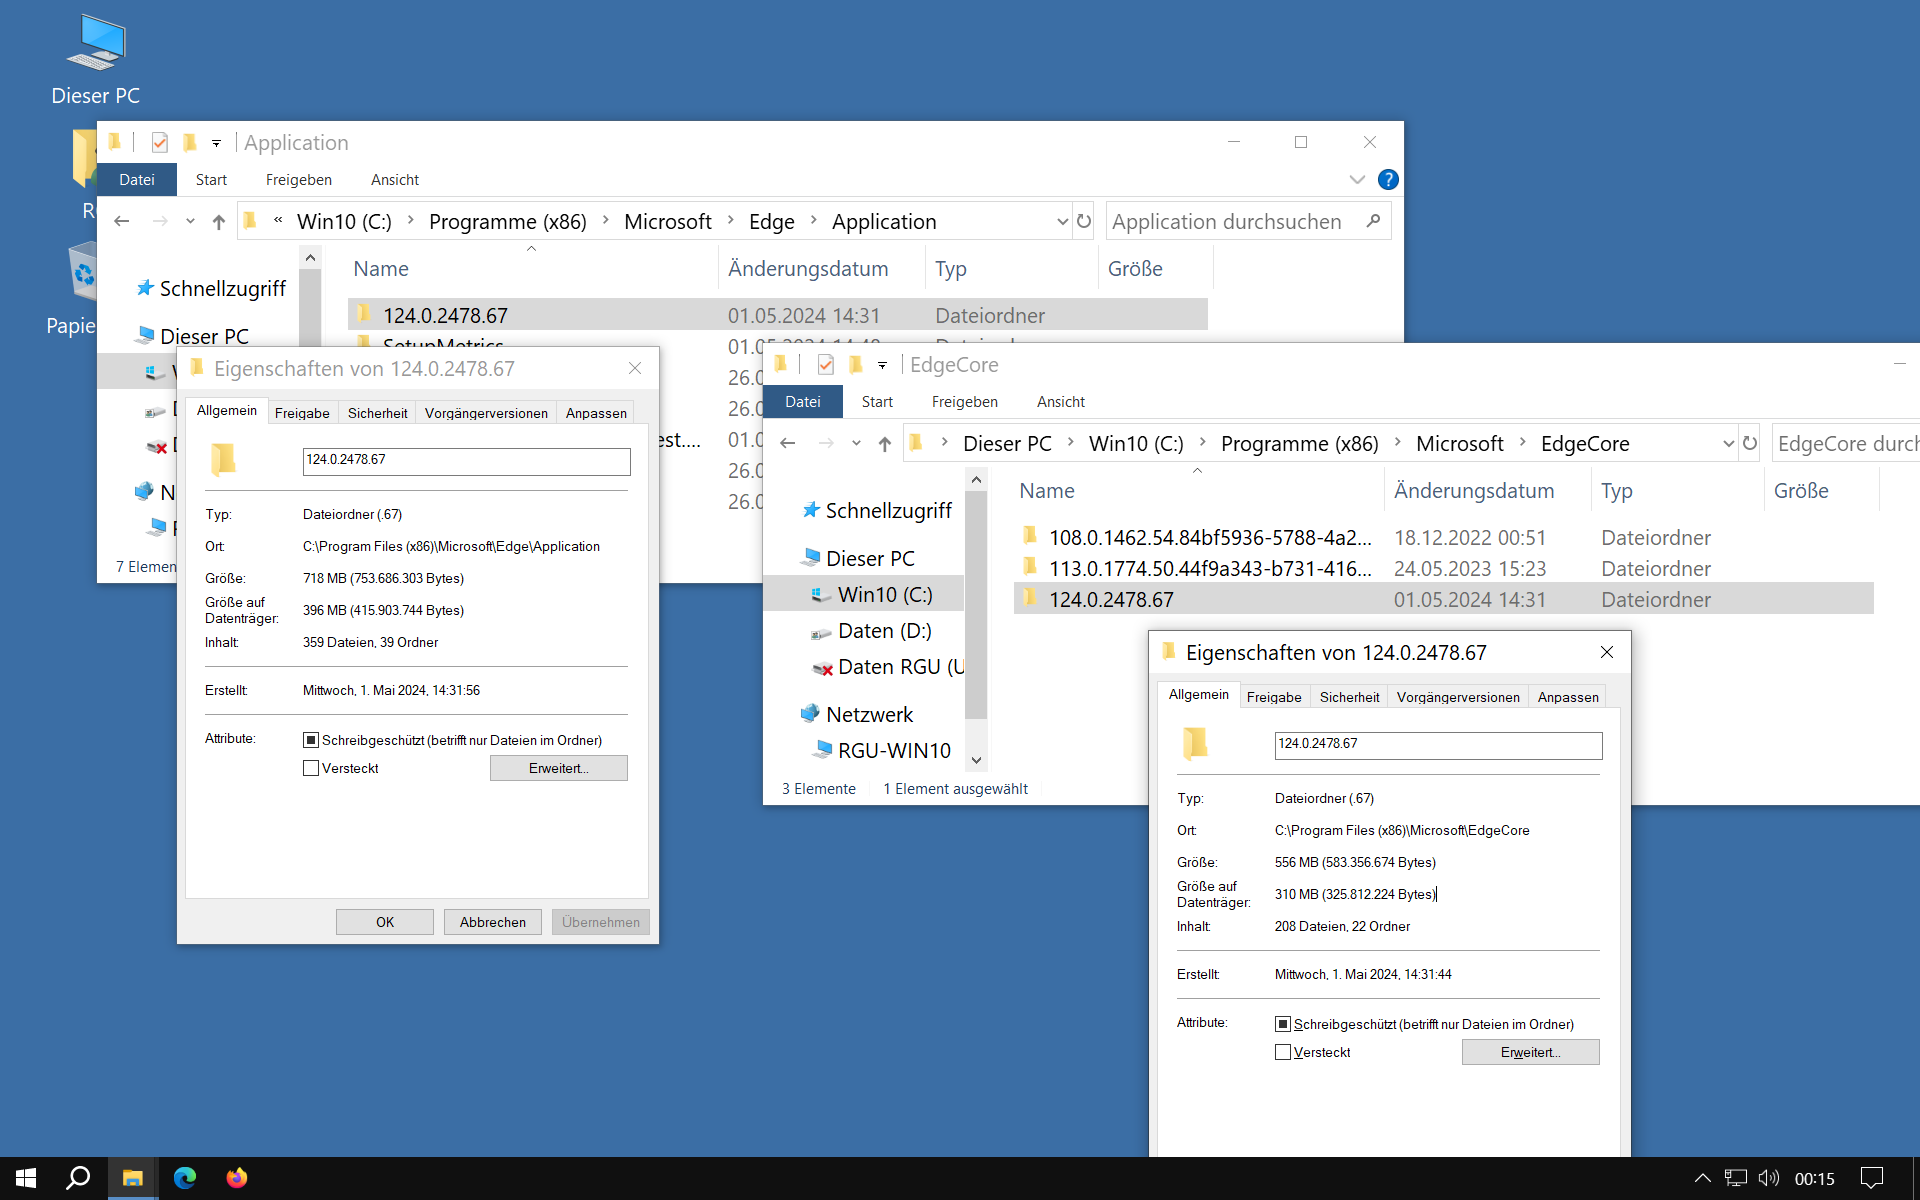This screenshot has width=1920, height=1200.
Task: Click the Up arrow in EdgeCore window
Action: 884,444
